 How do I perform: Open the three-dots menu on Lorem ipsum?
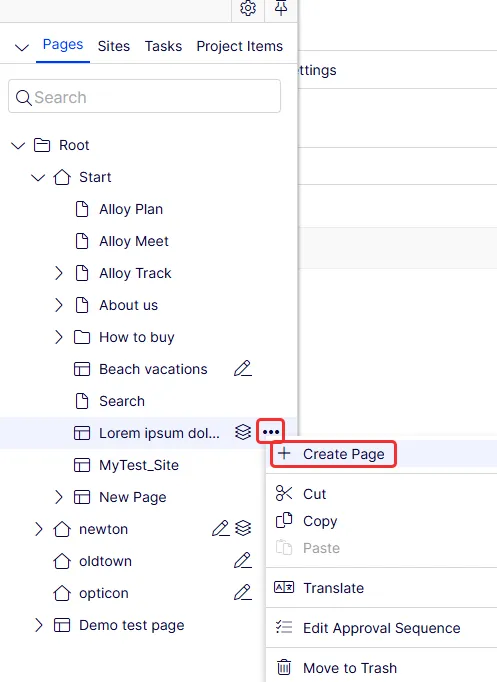pos(271,432)
